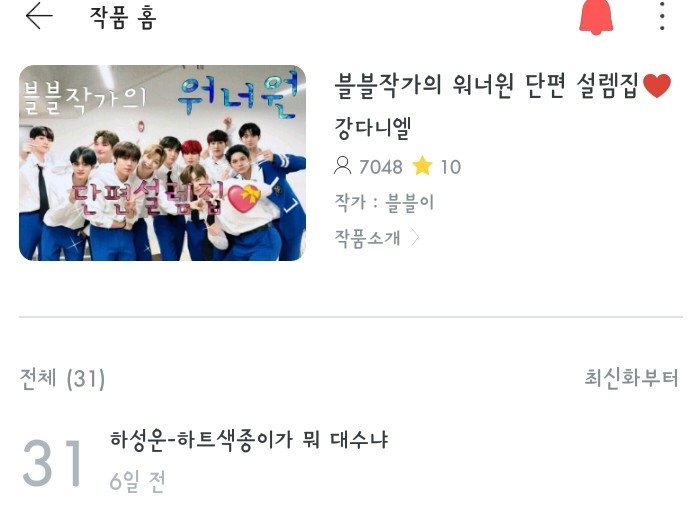The image size is (691, 518).
Task: Click the yellow star rating icon
Action: coord(422,166)
